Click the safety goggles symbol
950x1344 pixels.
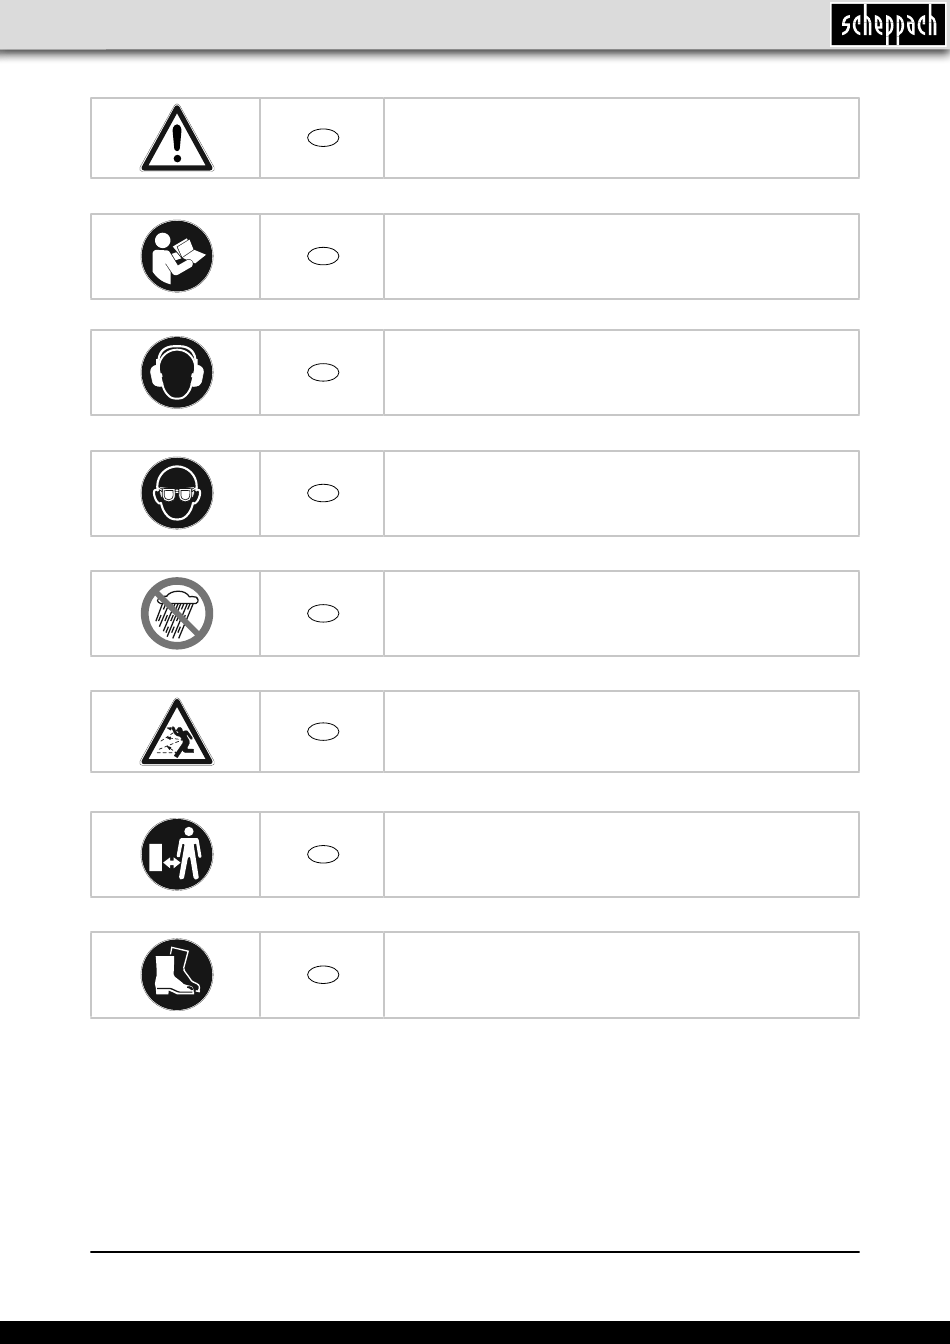[177, 493]
